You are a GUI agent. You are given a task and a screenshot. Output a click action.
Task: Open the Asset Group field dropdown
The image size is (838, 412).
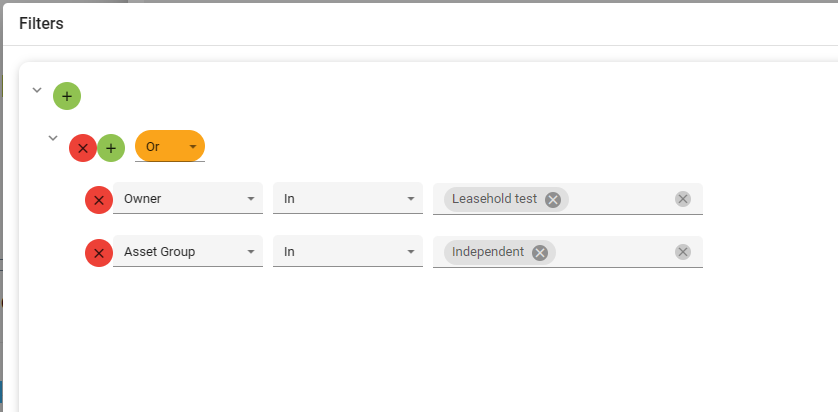188,252
